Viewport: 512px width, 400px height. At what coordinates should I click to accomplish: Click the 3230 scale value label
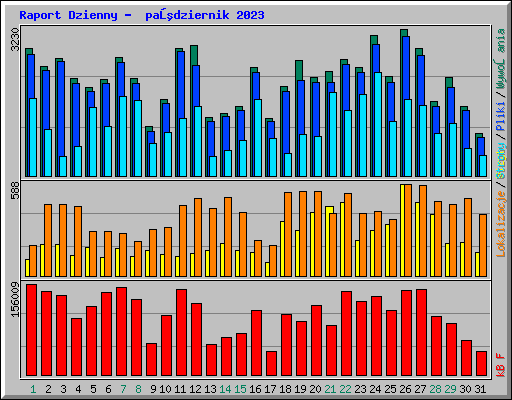click(x=15, y=39)
